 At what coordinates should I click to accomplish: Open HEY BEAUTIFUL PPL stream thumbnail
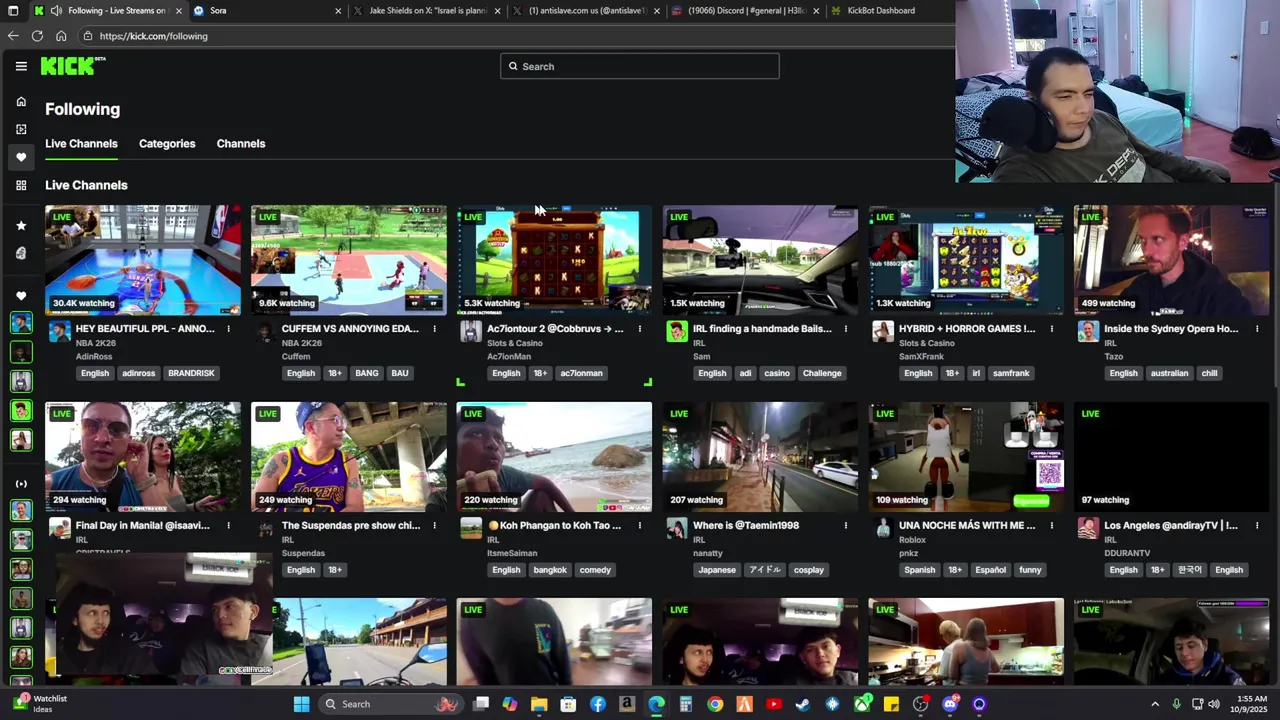(x=143, y=260)
